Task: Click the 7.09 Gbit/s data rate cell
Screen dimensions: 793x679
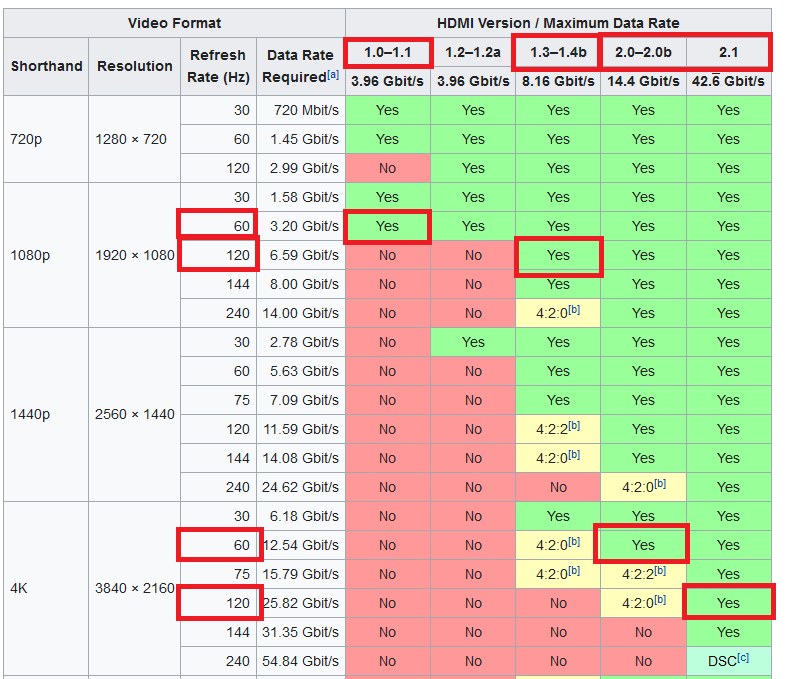Action: 301,400
